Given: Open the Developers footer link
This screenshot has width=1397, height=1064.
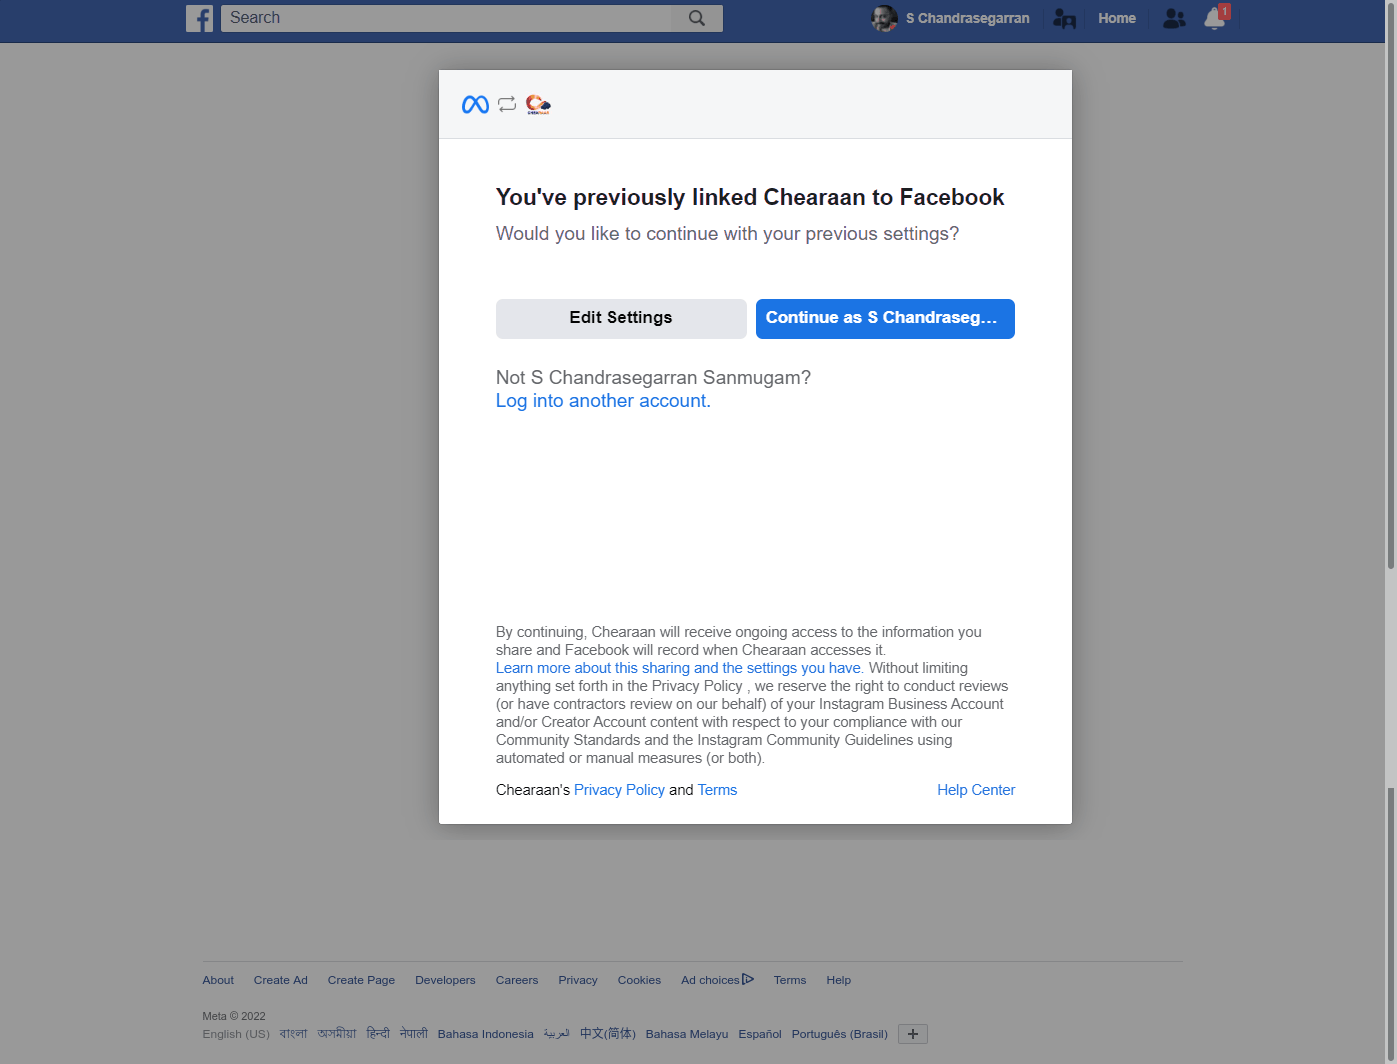Looking at the screenshot, I should (445, 980).
